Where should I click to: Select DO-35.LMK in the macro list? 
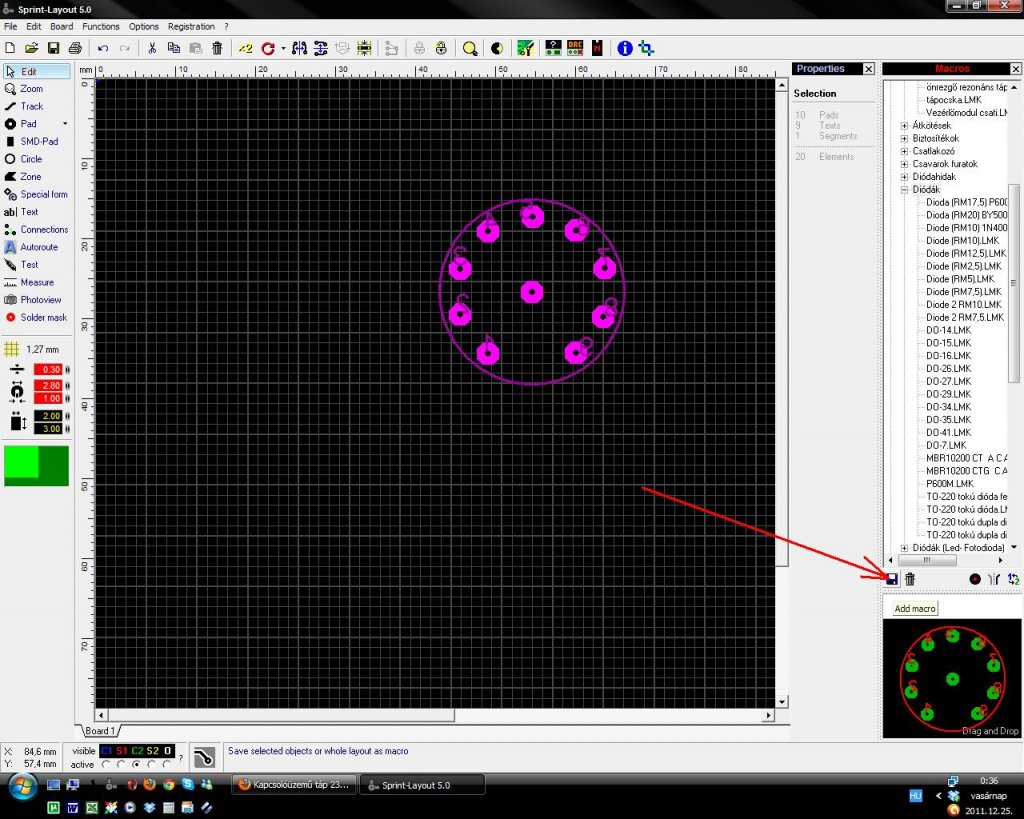pyautogui.click(x=948, y=420)
